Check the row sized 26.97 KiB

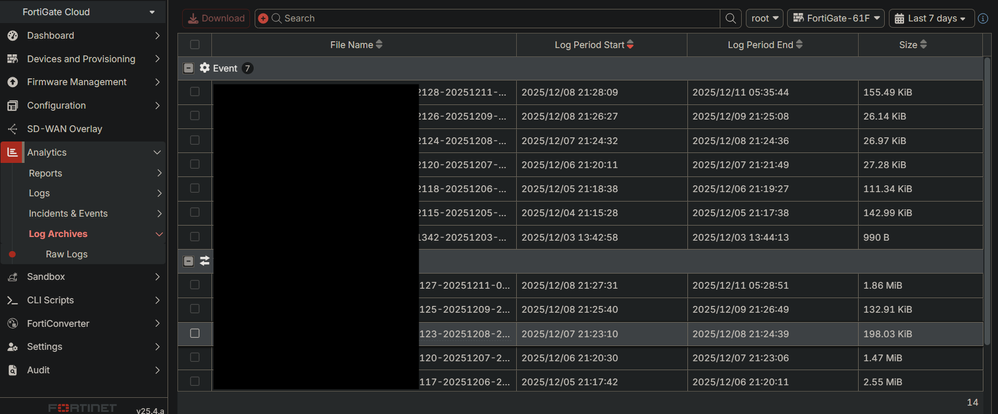[195, 140]
